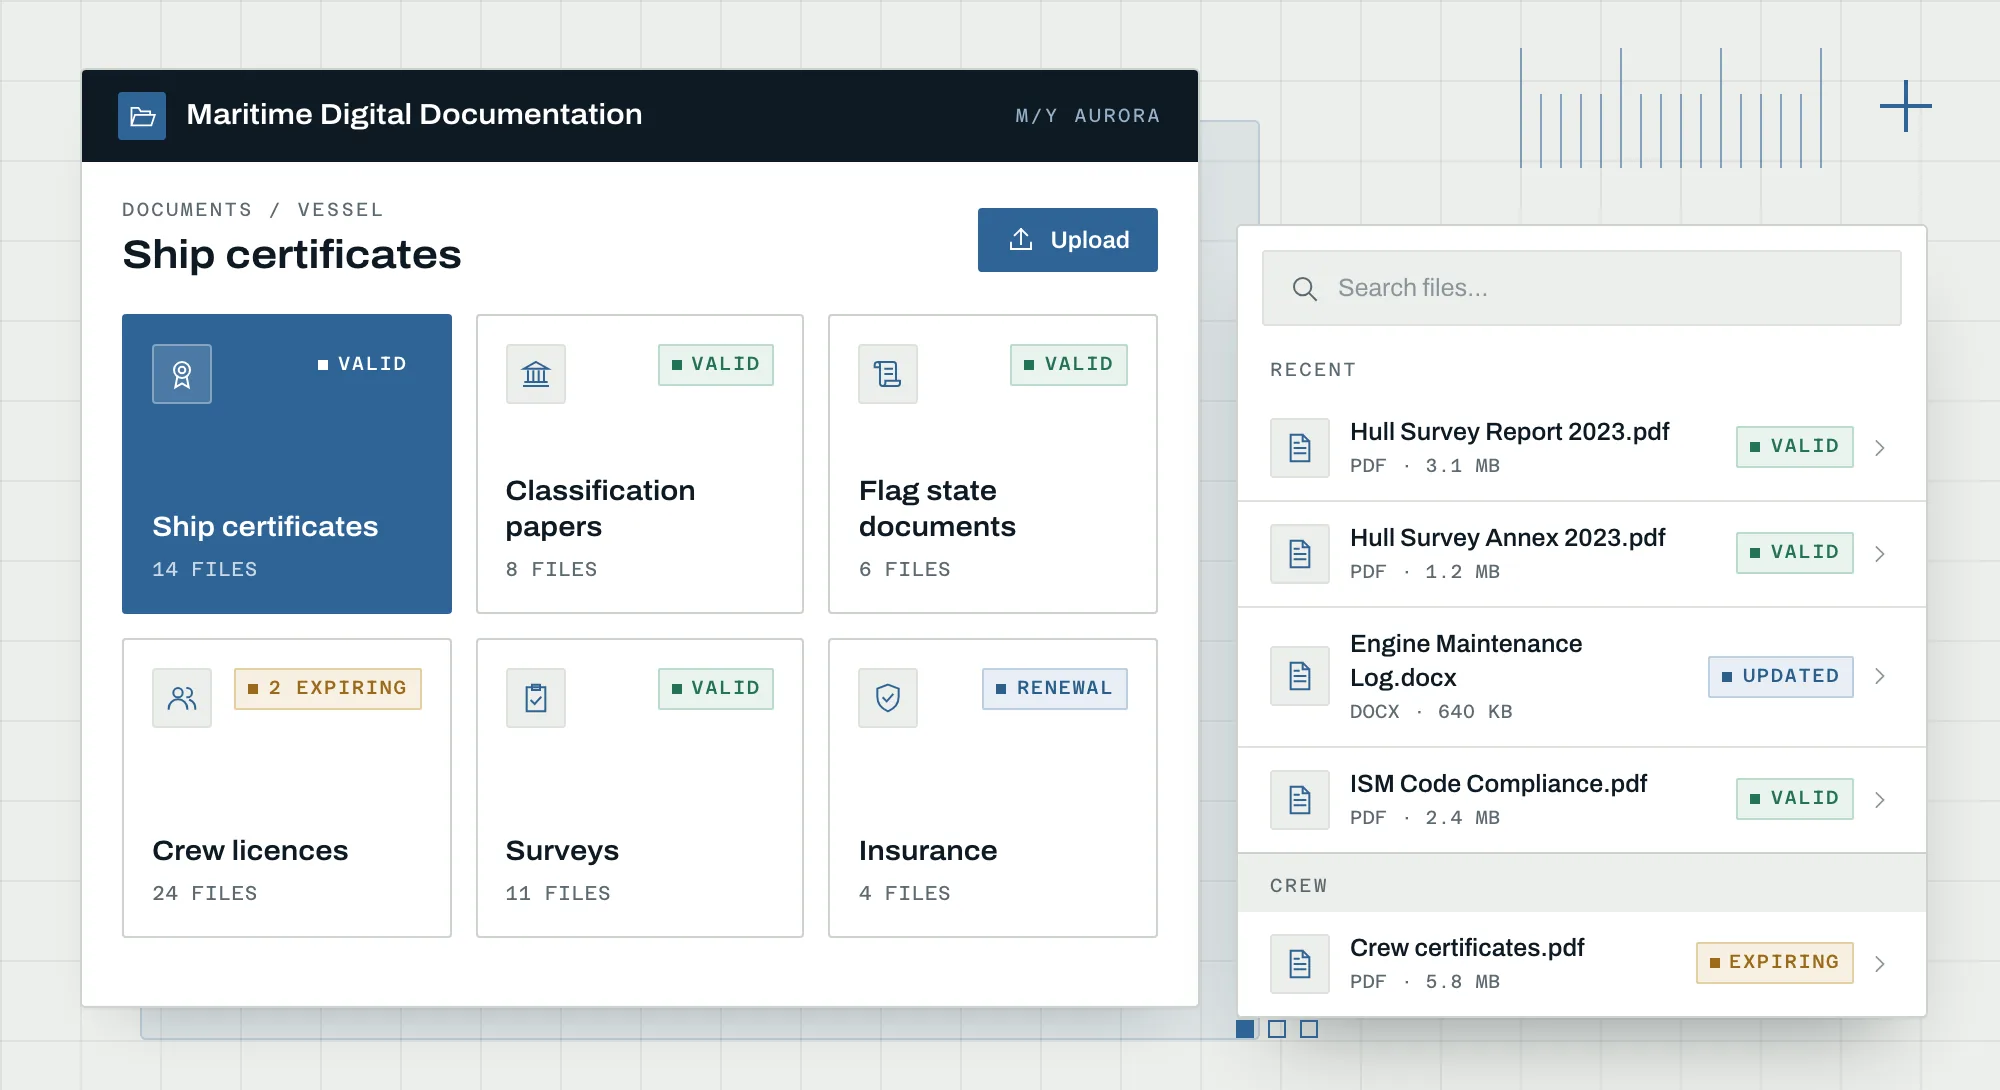Click the folder icon in the header
This screenshot has width=2000, height=1090.
pos(142,116)
